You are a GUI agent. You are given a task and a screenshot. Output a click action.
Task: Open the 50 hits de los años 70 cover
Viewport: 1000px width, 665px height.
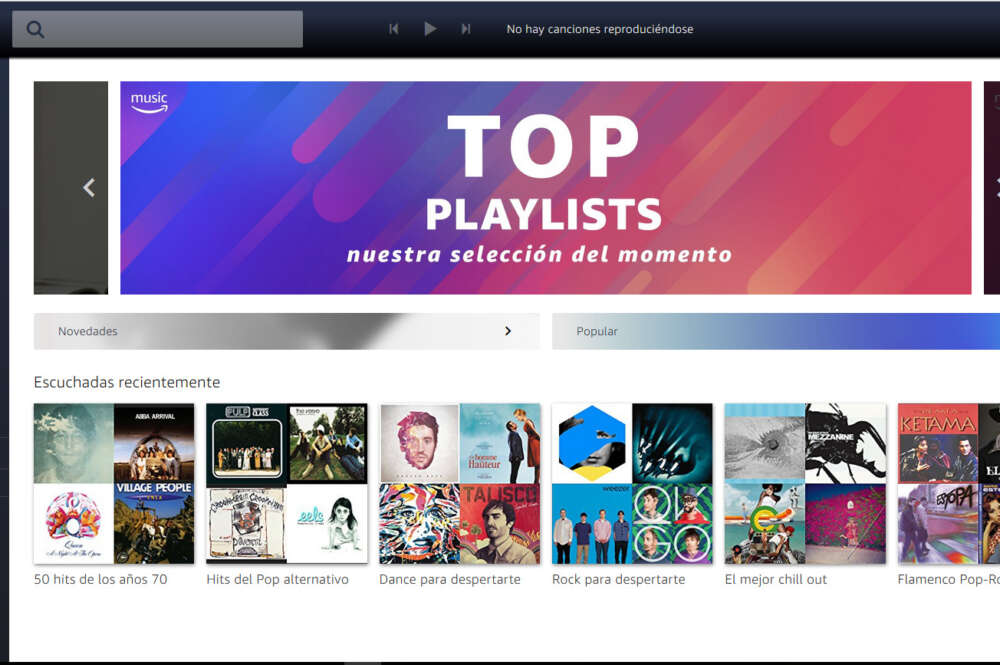tap(114, 483)
